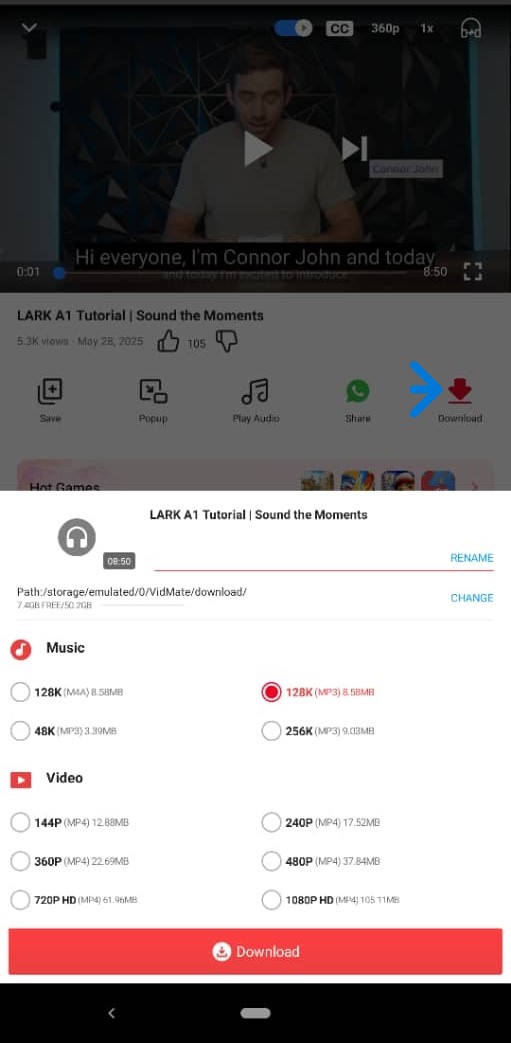The height and width of the screenshot is (1043, 511).
Task: Open the 1x playback speed selector
Action: [426, 29]
